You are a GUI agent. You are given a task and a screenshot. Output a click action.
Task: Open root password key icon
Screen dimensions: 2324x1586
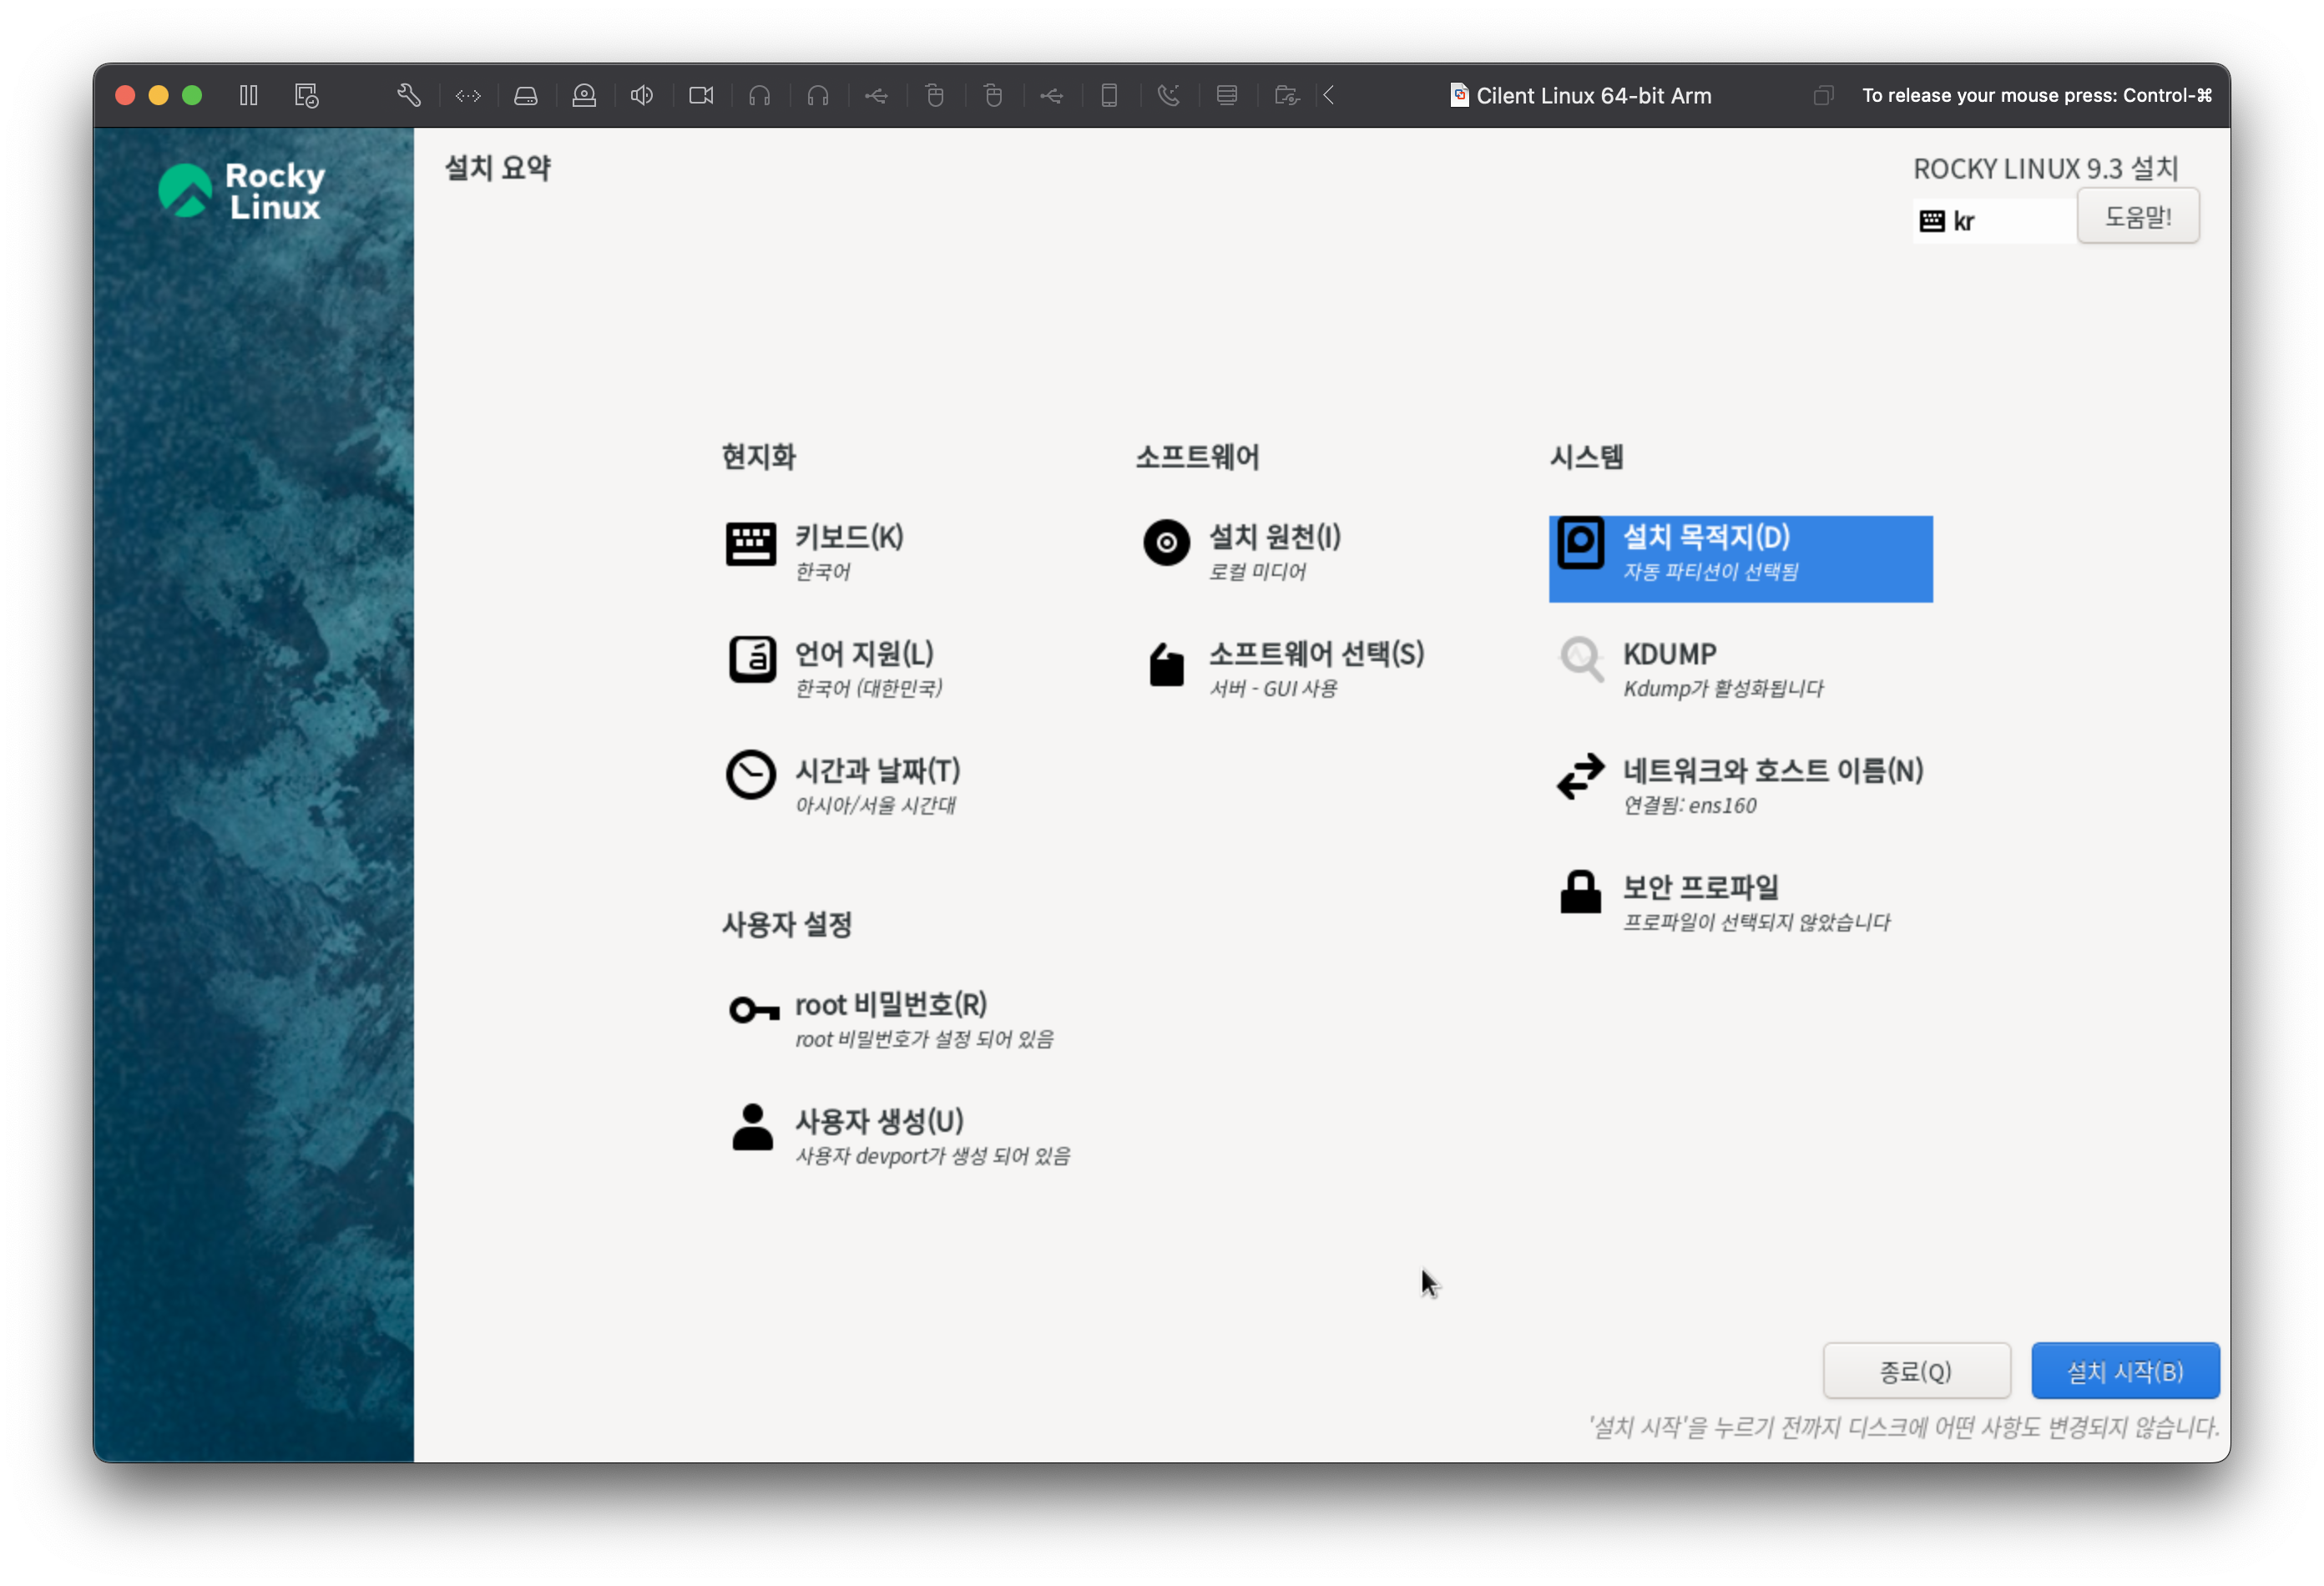point(753,1010)
